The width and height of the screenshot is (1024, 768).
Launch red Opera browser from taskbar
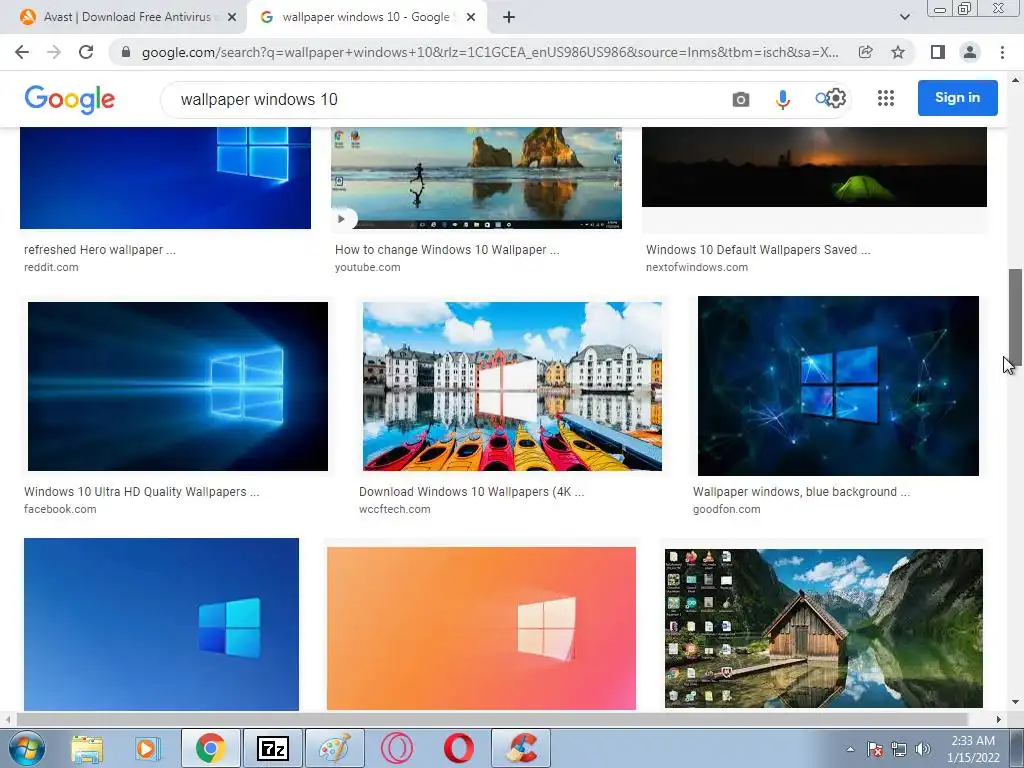point(458,748)
